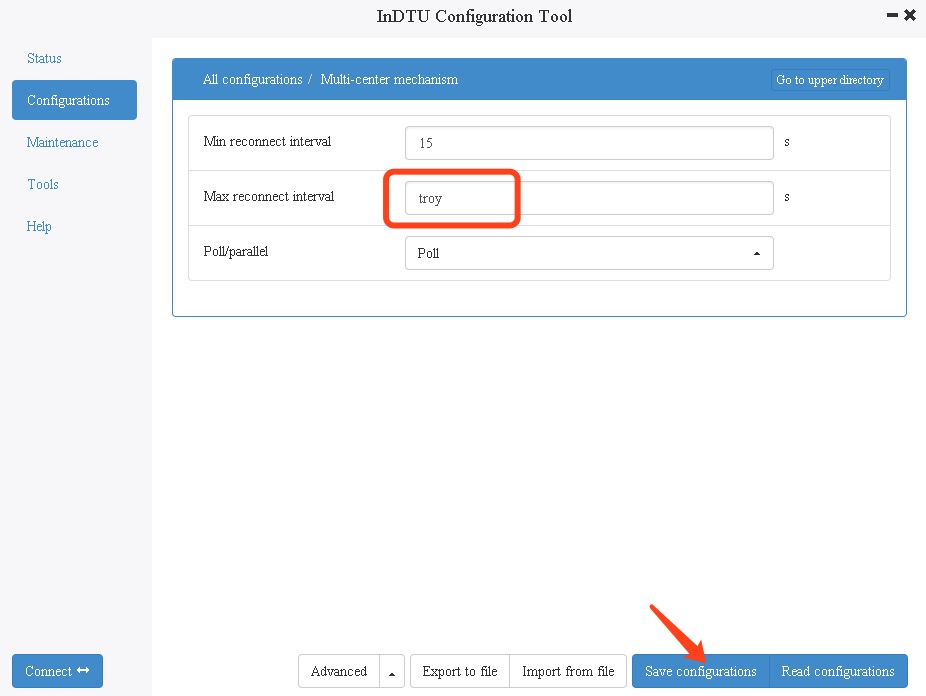Click Read configurations button
The width and height of the screenshot is (926, 696).
[x=838, y=671]
